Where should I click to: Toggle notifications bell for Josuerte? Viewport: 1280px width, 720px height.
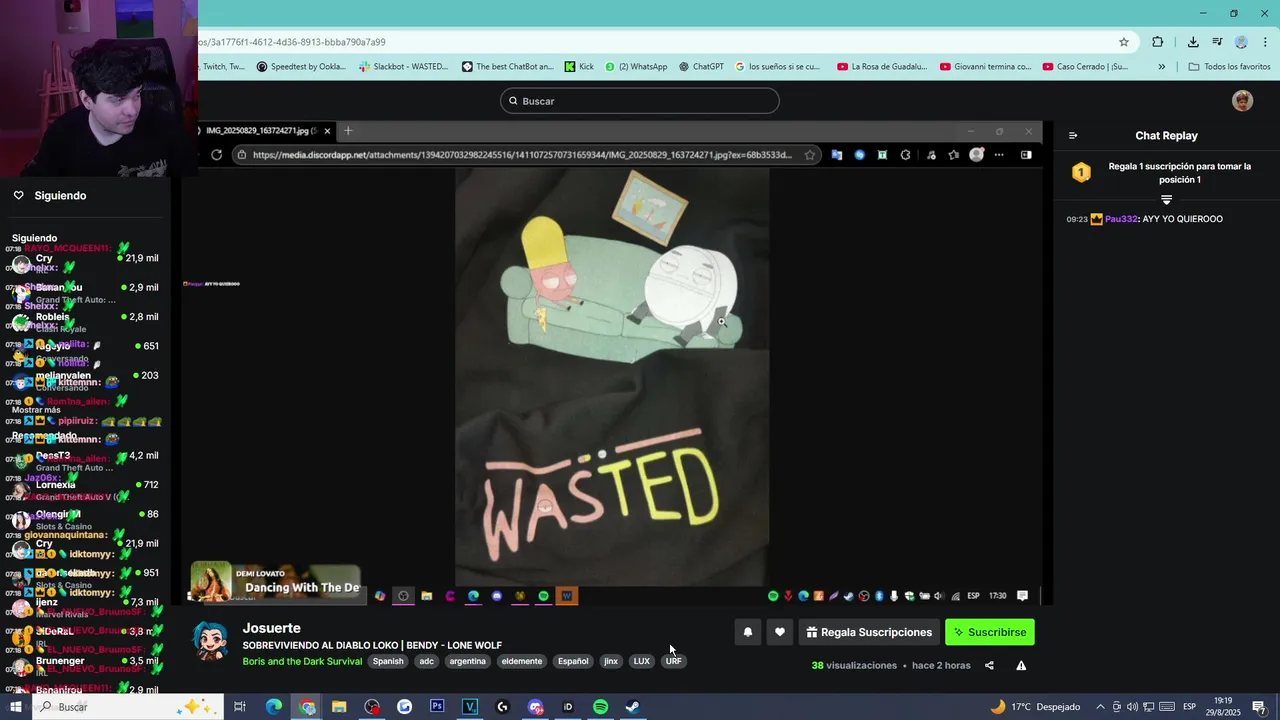(x=747, y=632)
